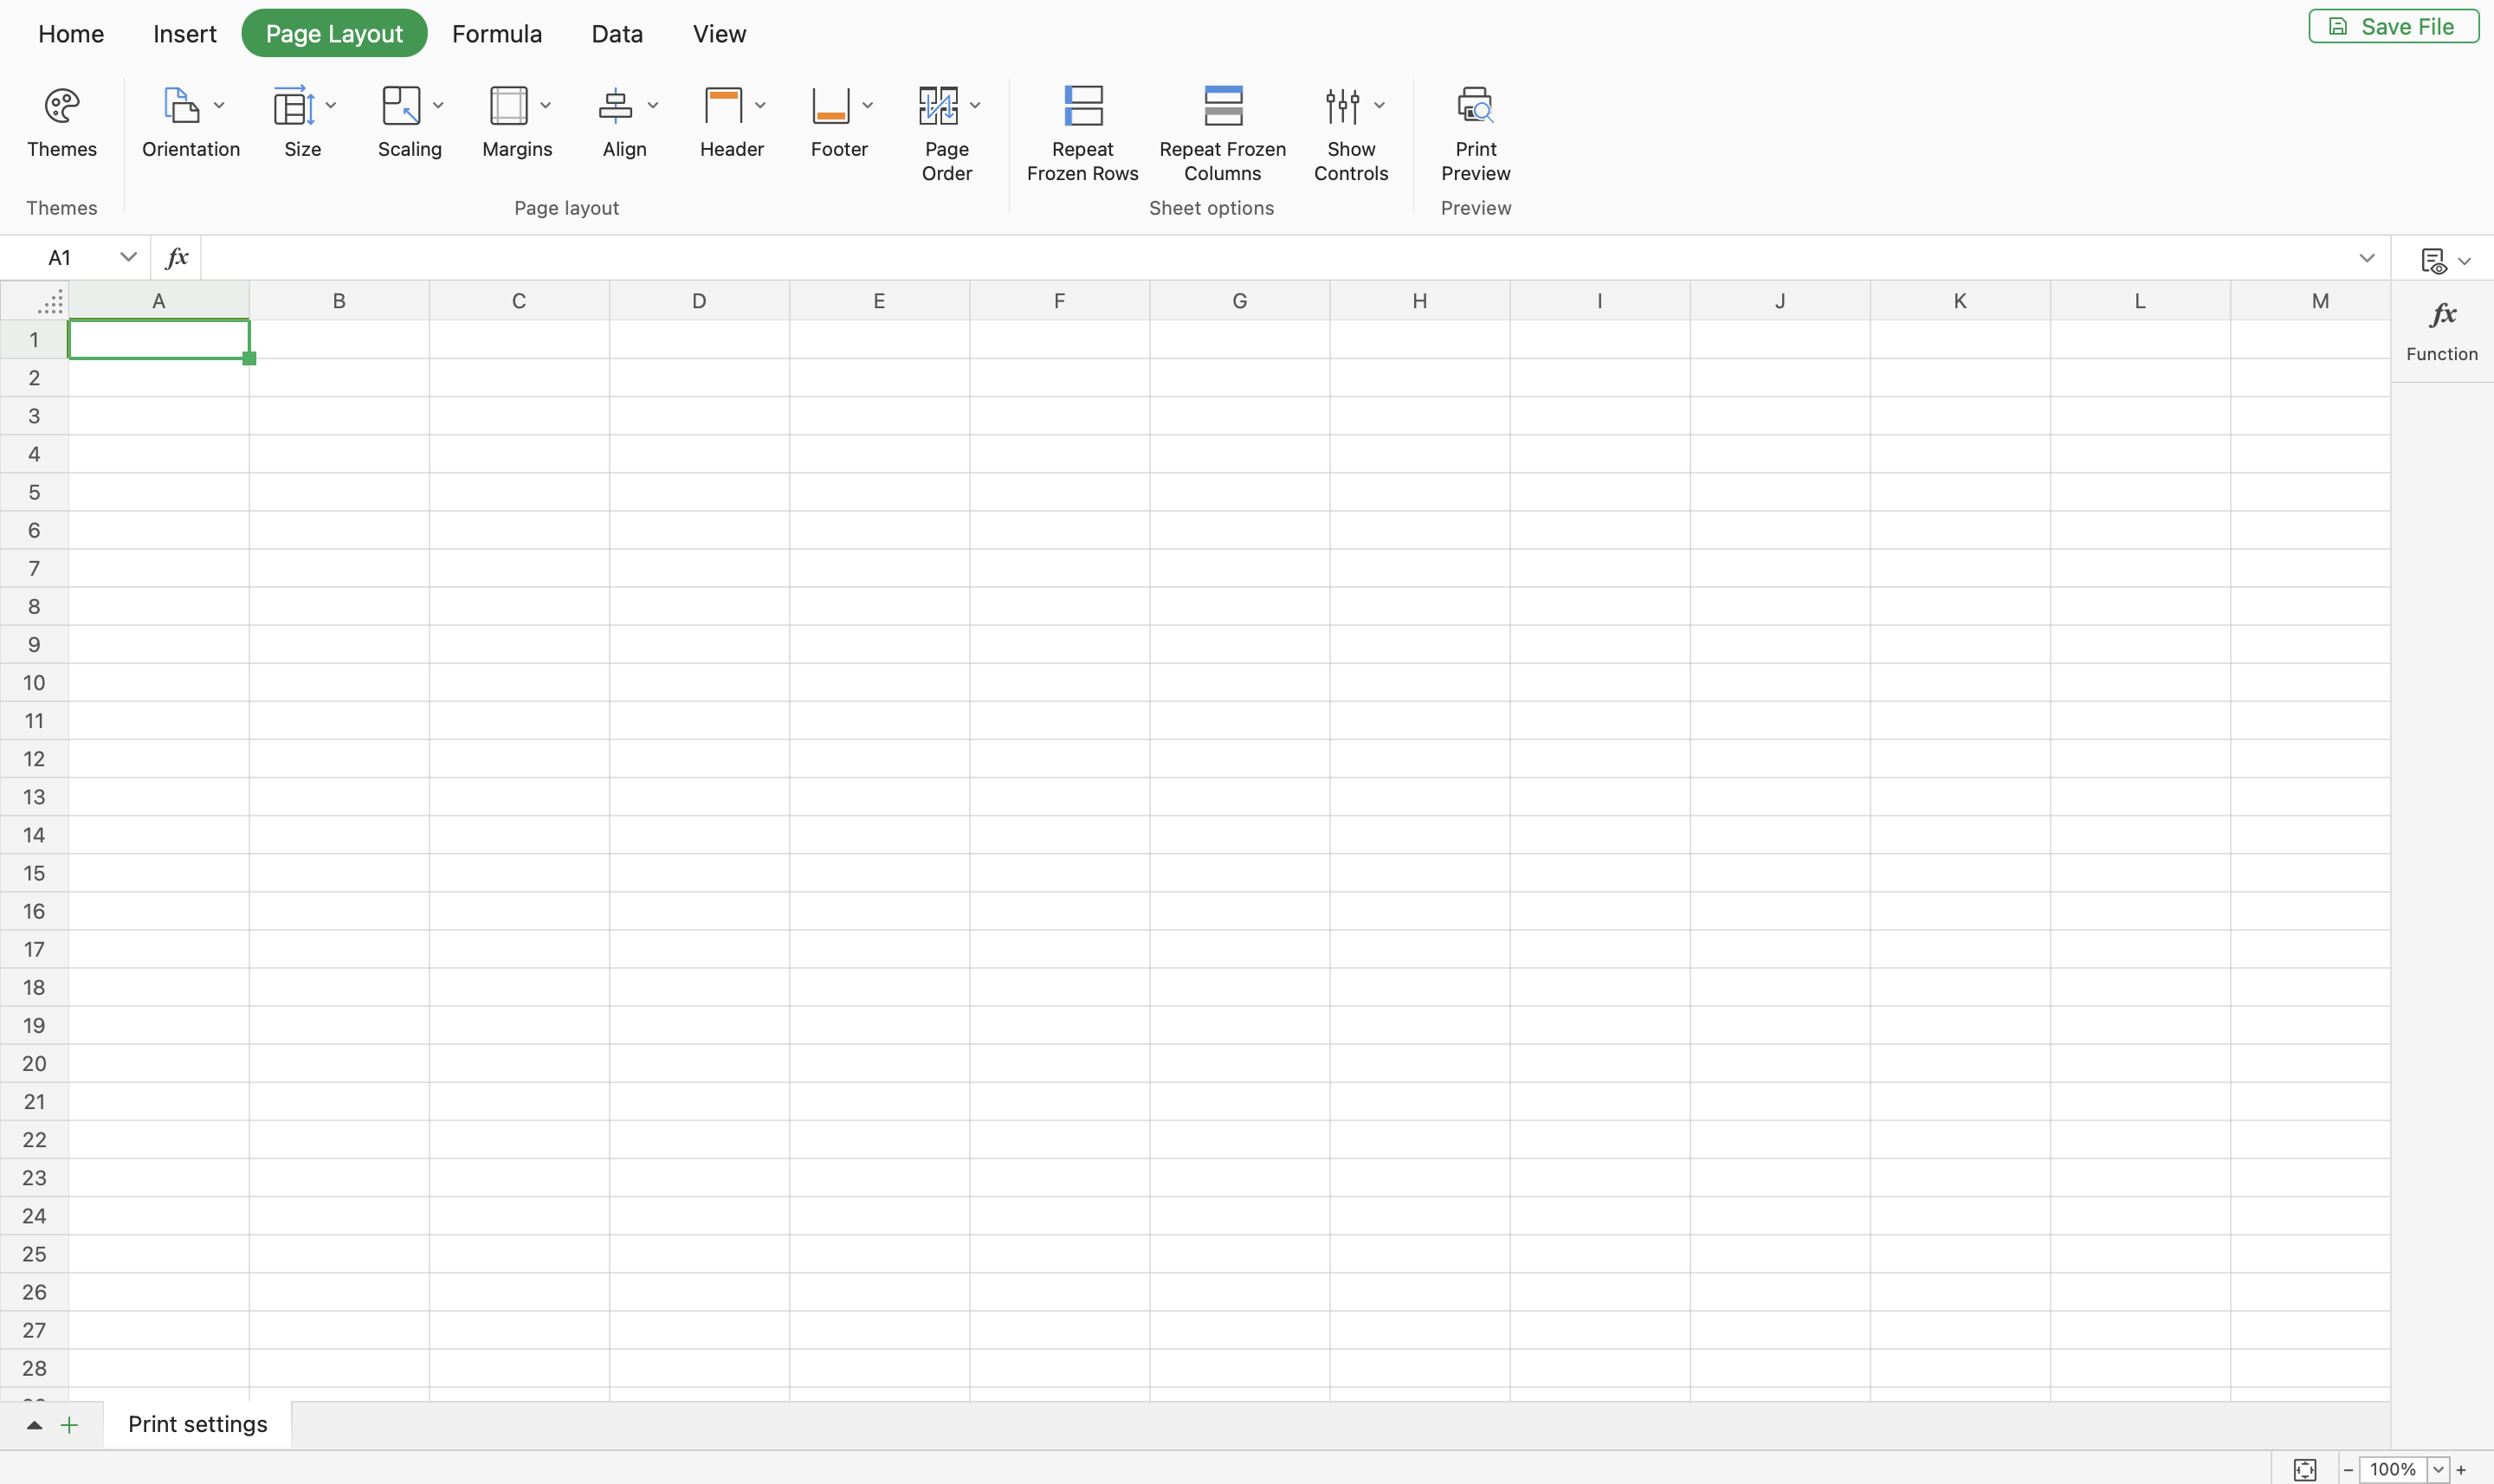Image resolution: width=2494 pixels, height=1484 pixels.
Task: Open the Themes palette icon
Action: [x=61, y=106]
